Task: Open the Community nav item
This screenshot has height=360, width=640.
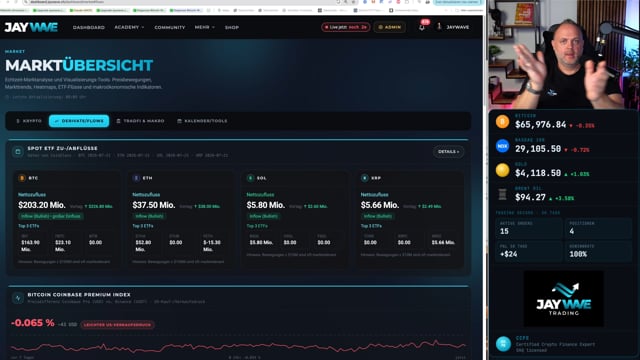Action: tap(170, 27)
